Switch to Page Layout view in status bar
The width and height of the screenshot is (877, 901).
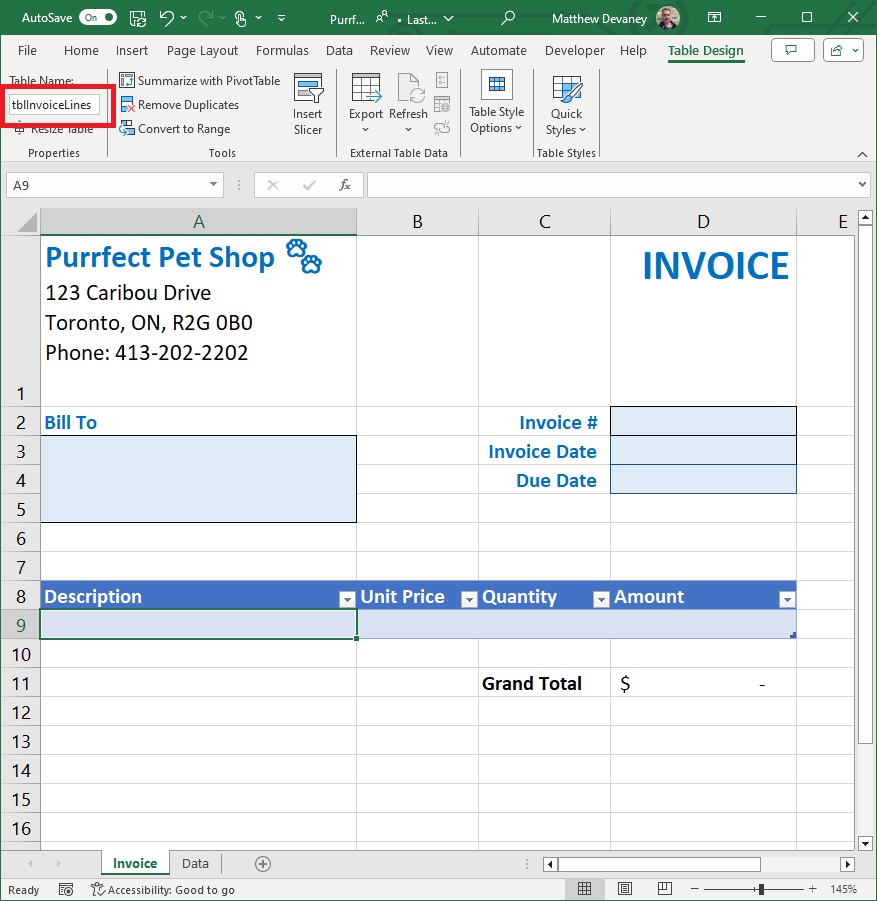tap(624, 888)
